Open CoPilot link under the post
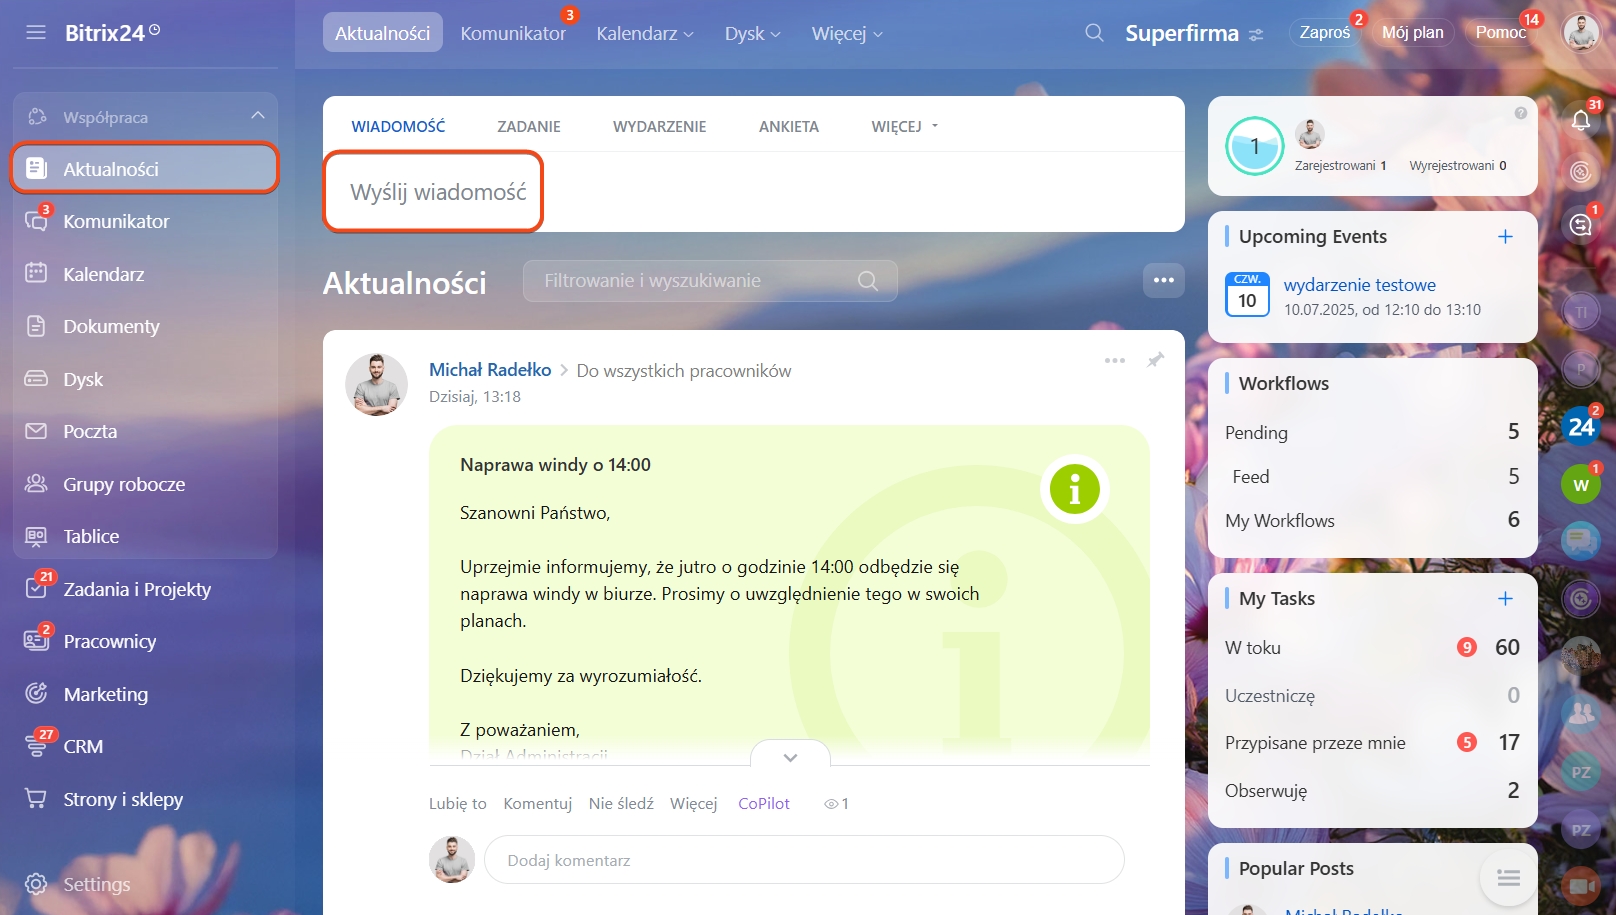This screenshot has height=915, width=1616. [764, 803]
